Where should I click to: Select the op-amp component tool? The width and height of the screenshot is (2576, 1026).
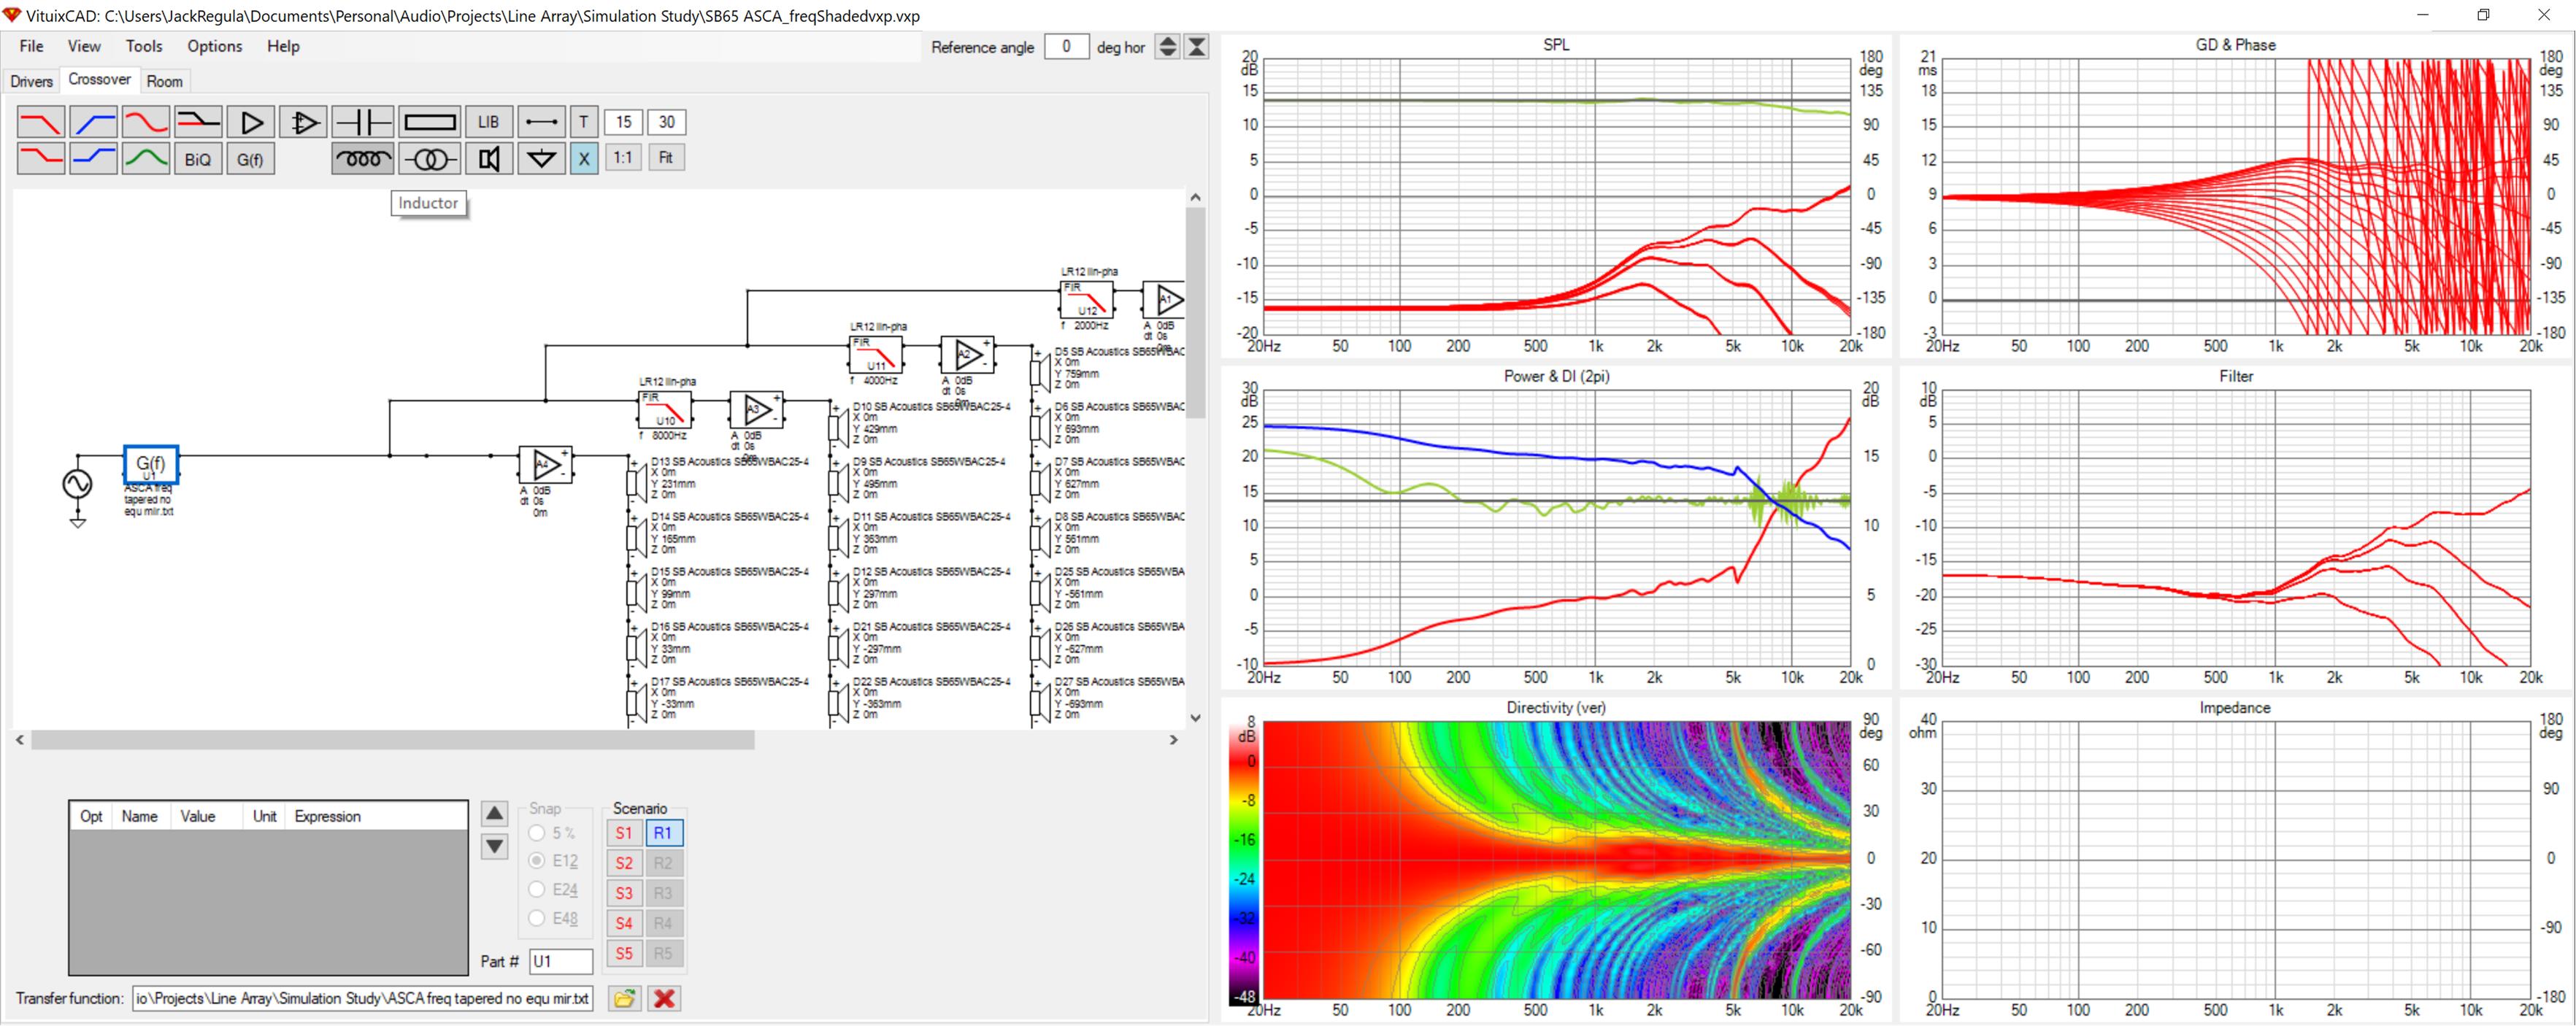coord(303,122)
